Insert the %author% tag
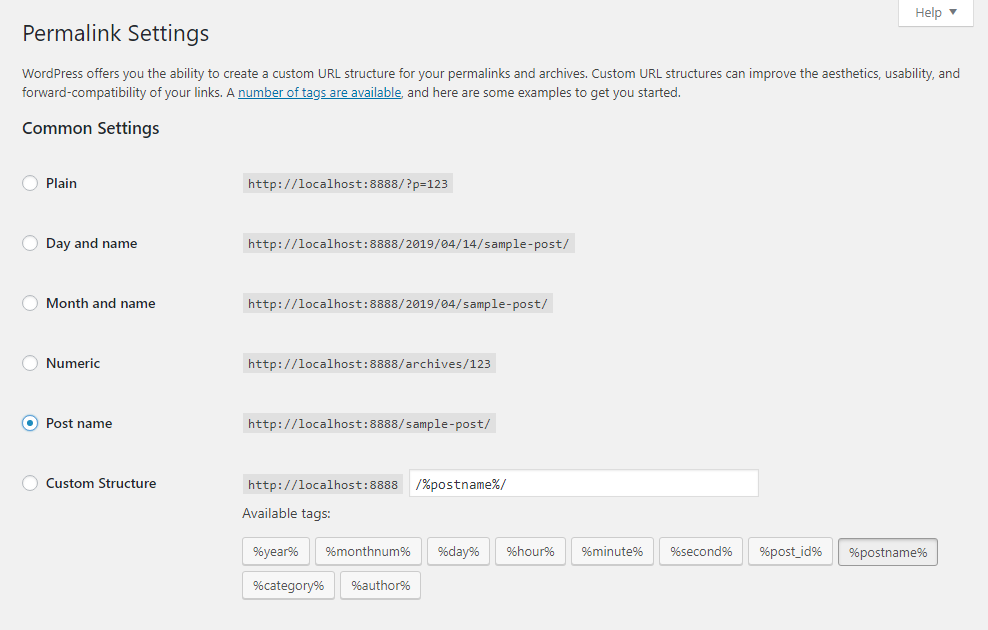This screenshot has height=630, width=988. [x=380, y=585]
